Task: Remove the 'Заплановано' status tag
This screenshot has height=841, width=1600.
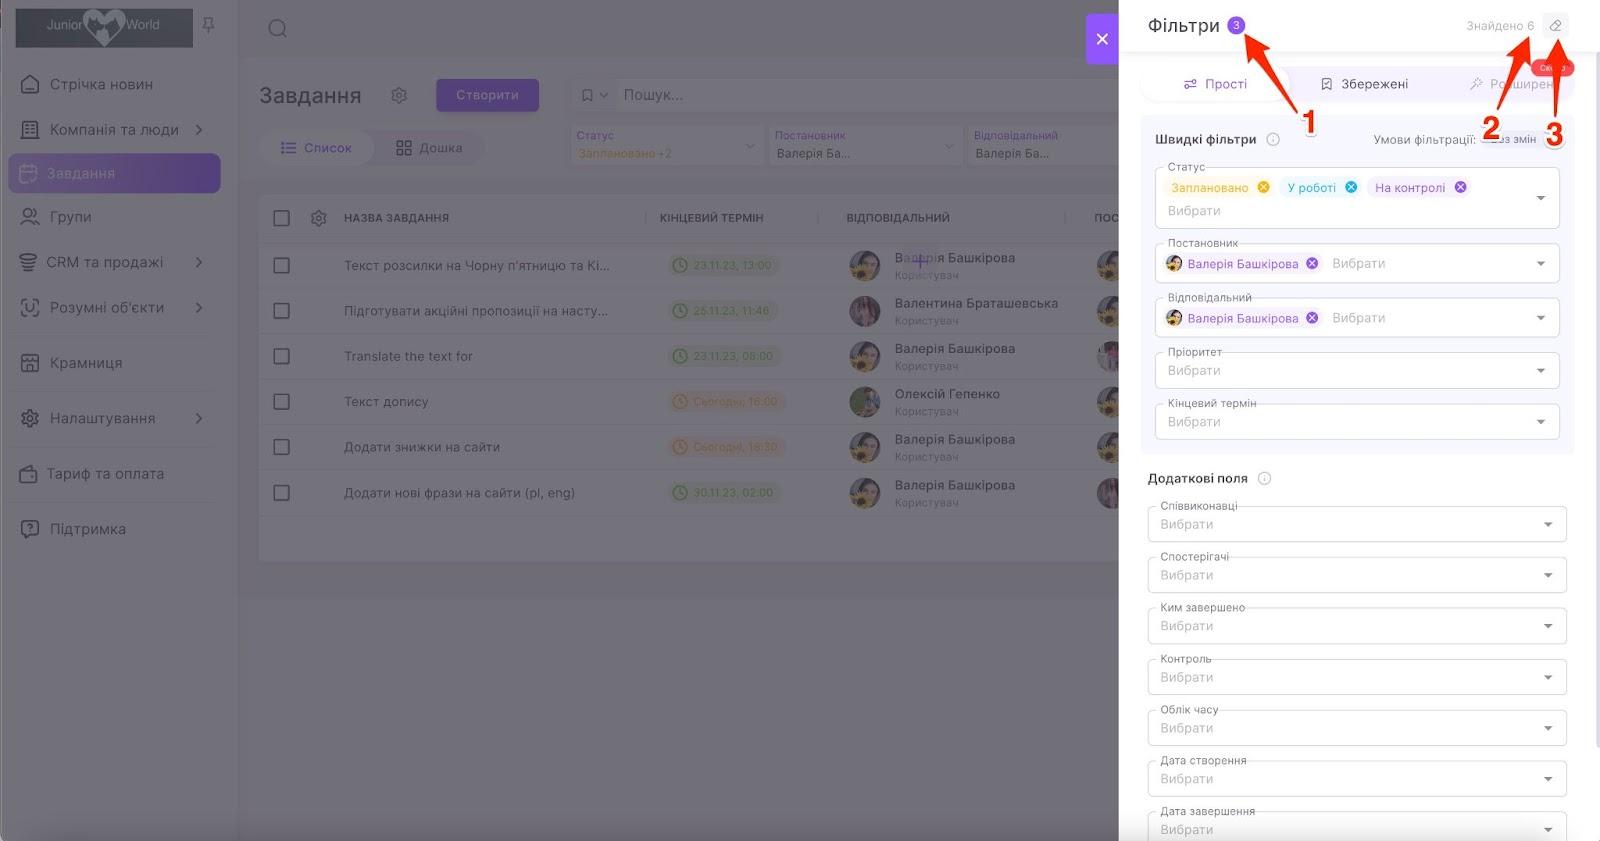Action: pyautogui.click(x=1263, y=188)
